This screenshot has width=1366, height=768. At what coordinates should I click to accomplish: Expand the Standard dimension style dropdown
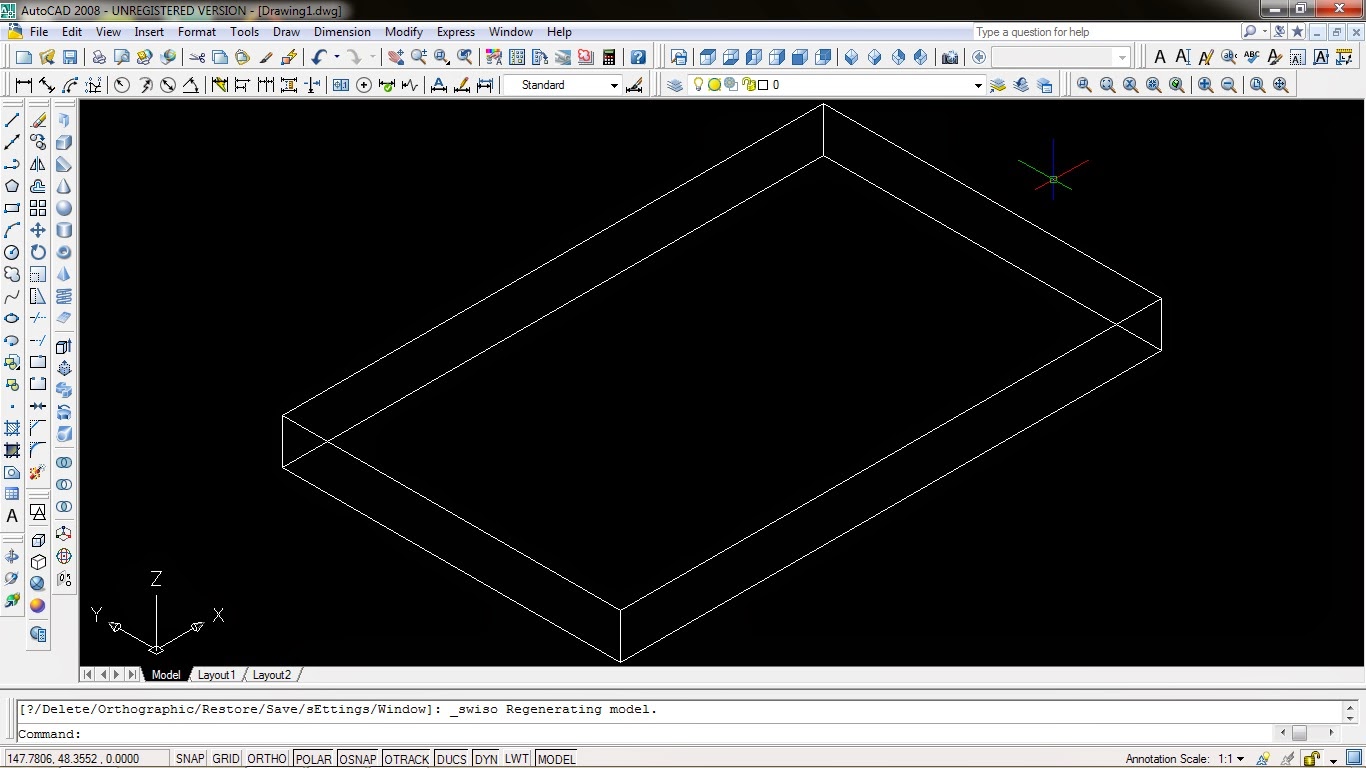(x=614, y=86)
